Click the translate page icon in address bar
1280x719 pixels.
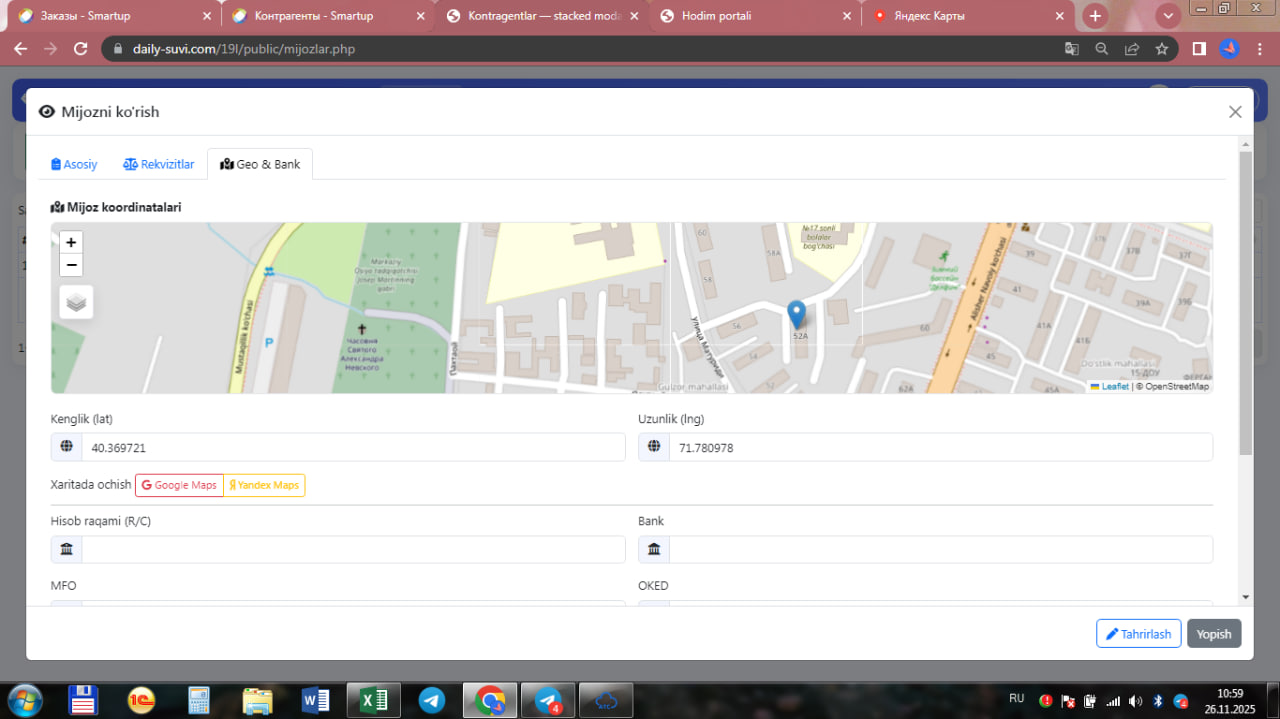(x=1071, y=49)
